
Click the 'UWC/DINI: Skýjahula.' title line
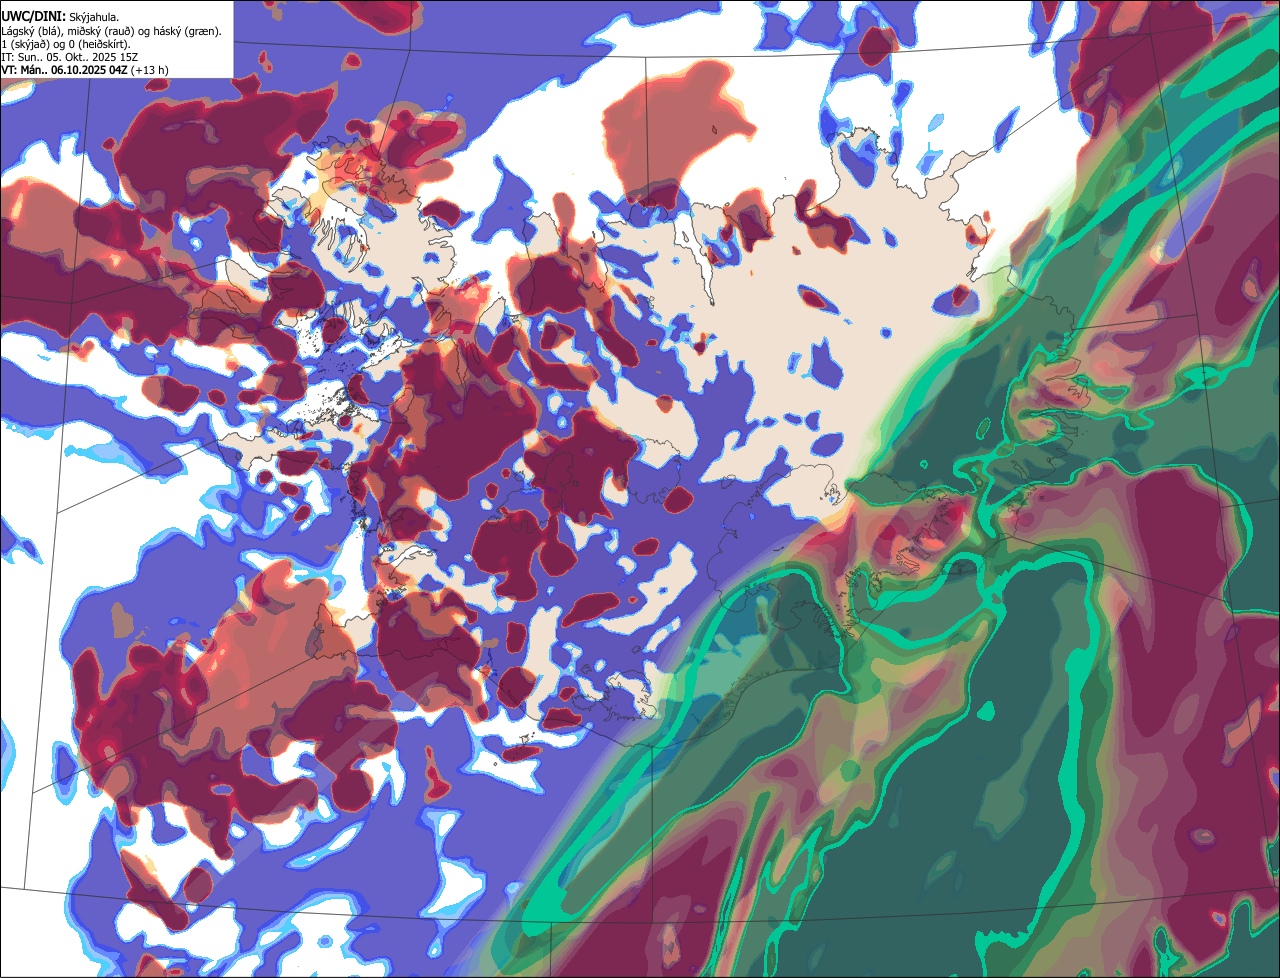60,17
